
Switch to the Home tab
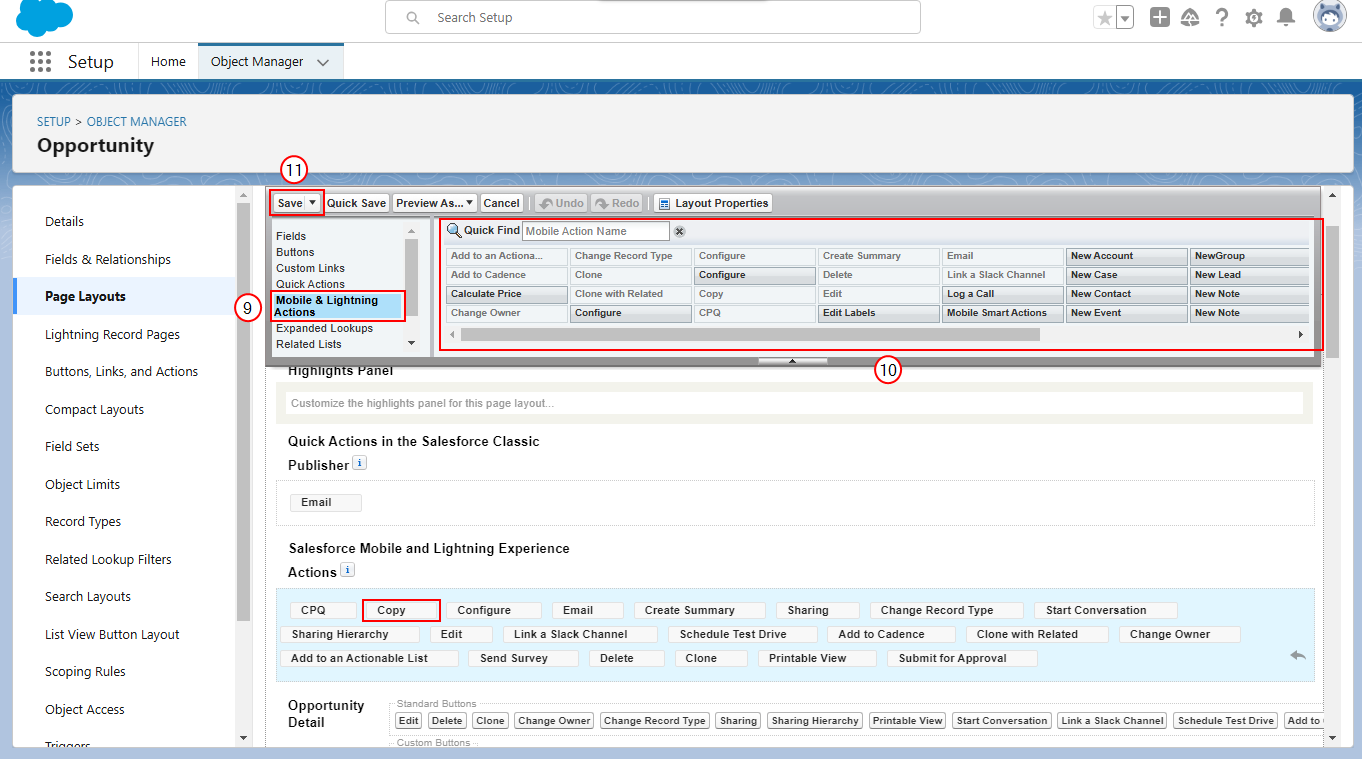(168, 62)
